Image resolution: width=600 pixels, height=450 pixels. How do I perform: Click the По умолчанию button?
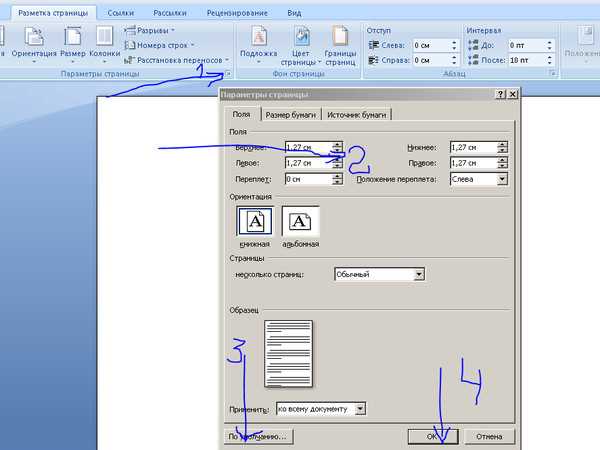click(258, 436)
